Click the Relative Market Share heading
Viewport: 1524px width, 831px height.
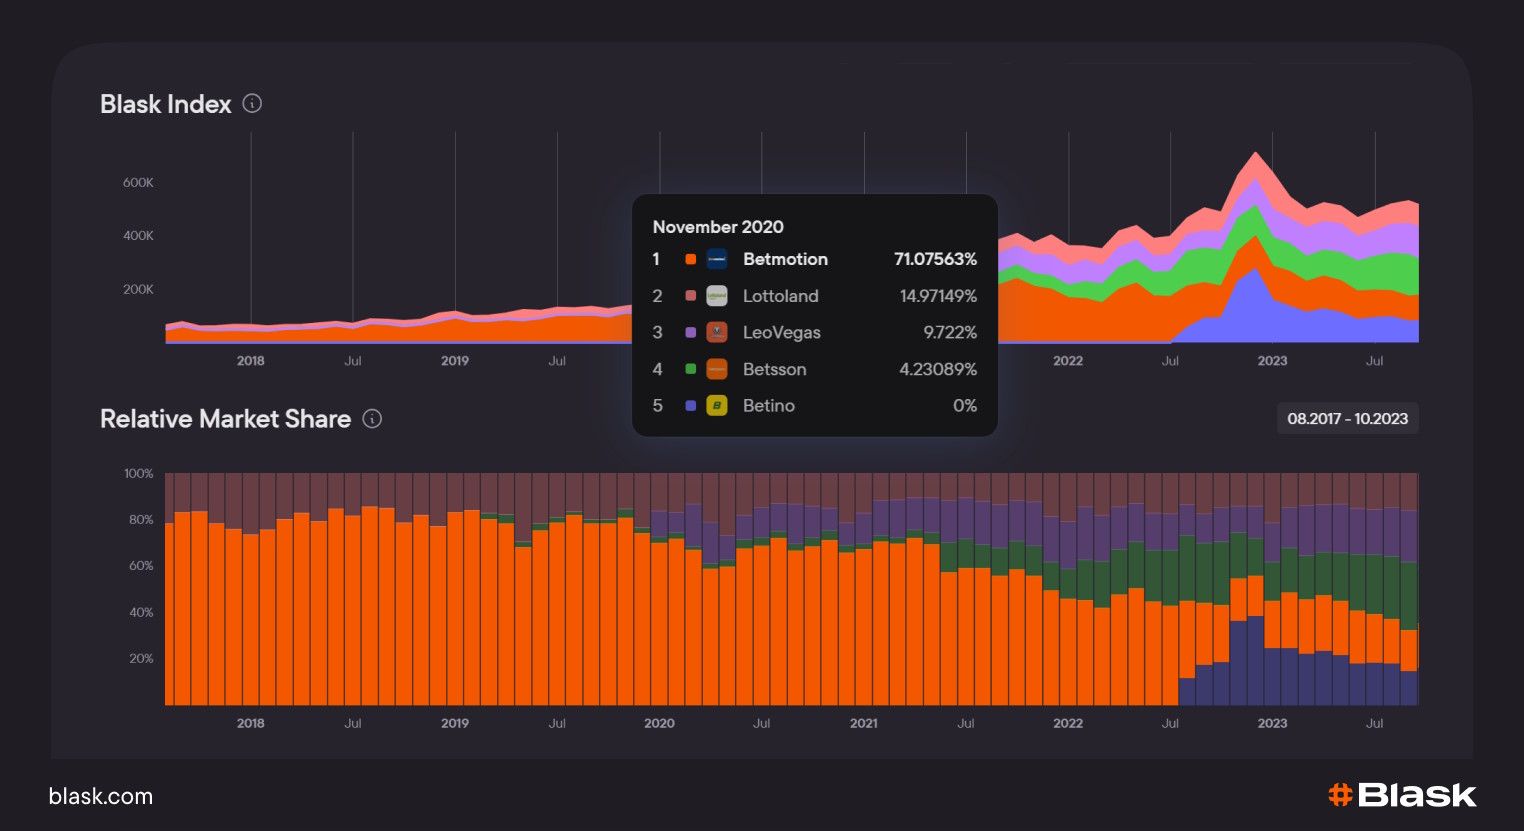point(225,419)
